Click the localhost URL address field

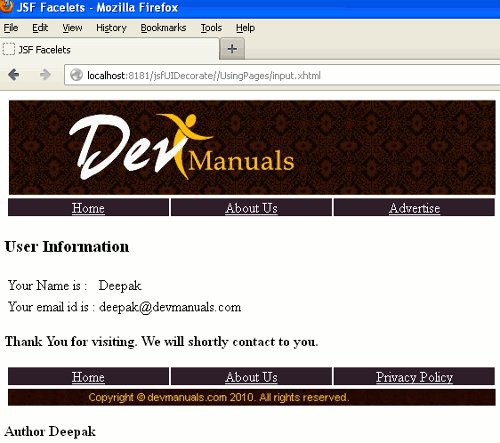283,75
